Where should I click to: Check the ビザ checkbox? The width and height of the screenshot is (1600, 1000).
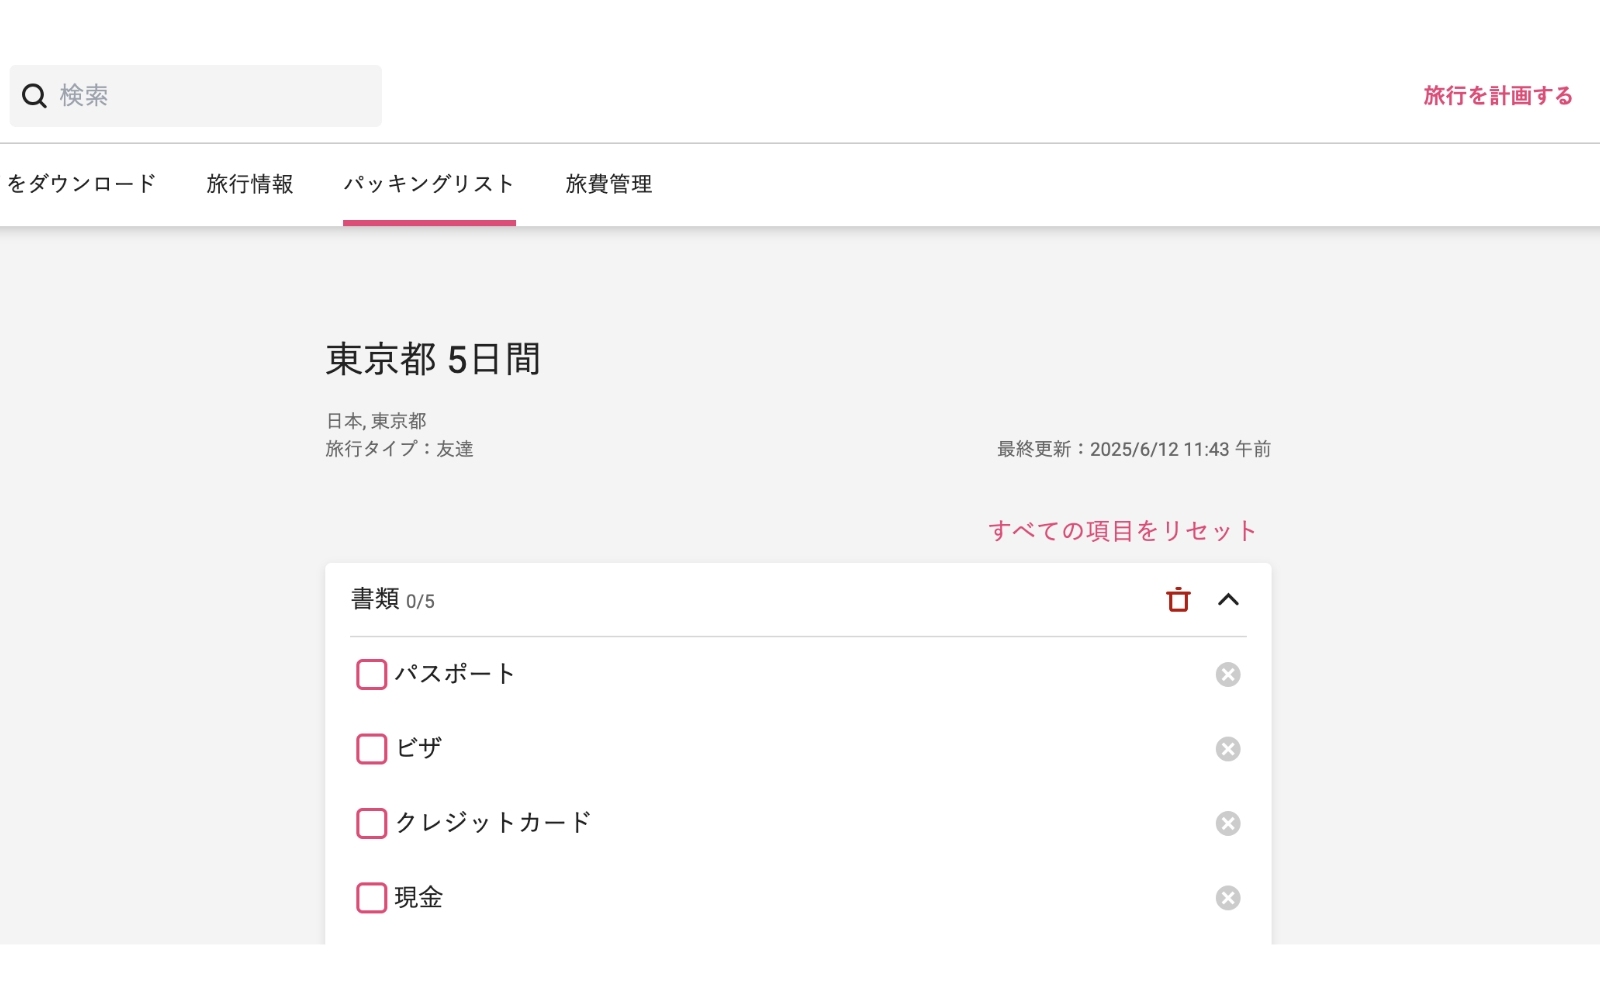371,748
